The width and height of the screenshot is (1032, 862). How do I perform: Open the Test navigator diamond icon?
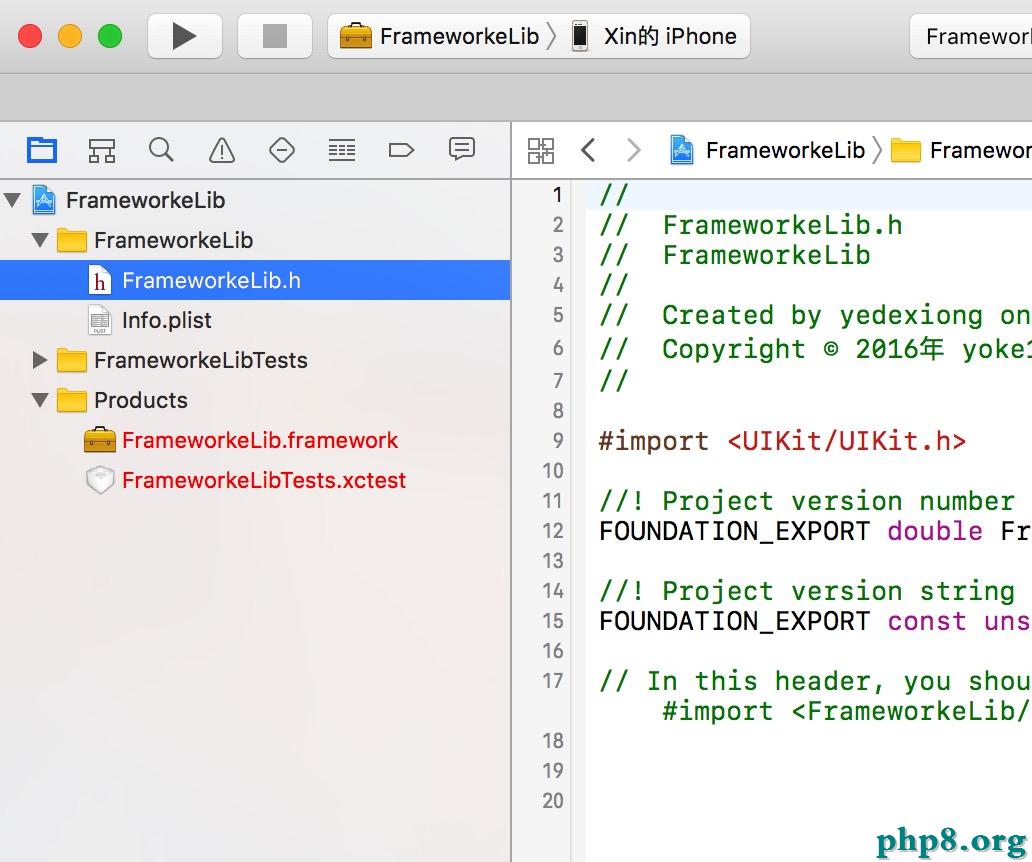pyautogui.click(x=282, y=150)
